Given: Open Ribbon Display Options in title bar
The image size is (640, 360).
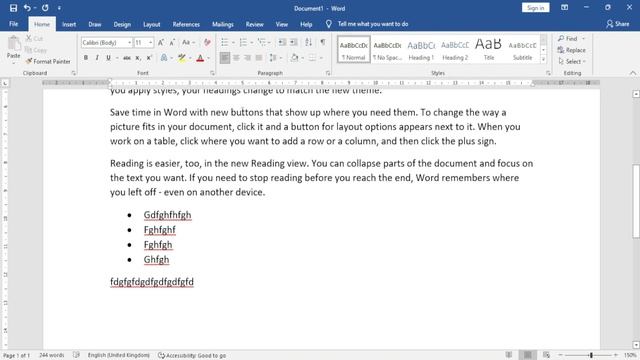Looking at the screenshot, I should pyautogui.click(x=564, y=8).
